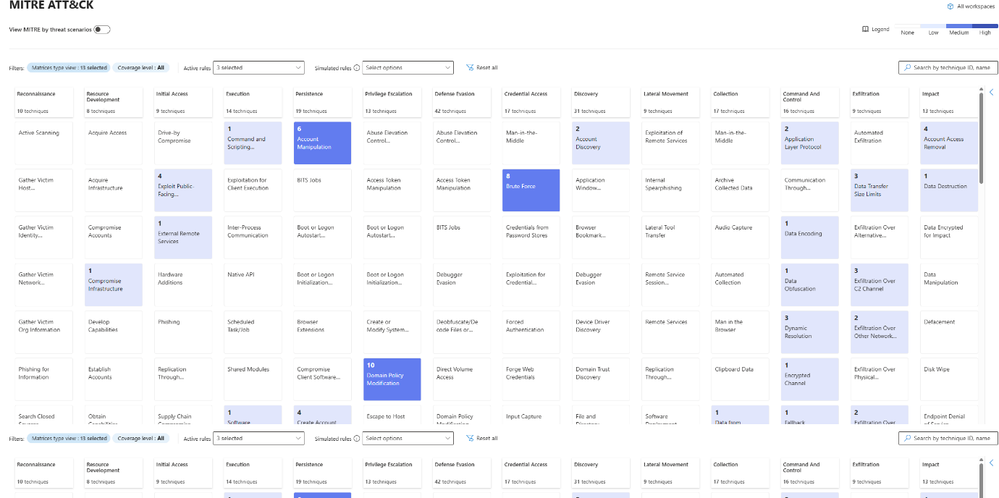Click the Internal Spearphishing technique

click(x=670, y=190)
